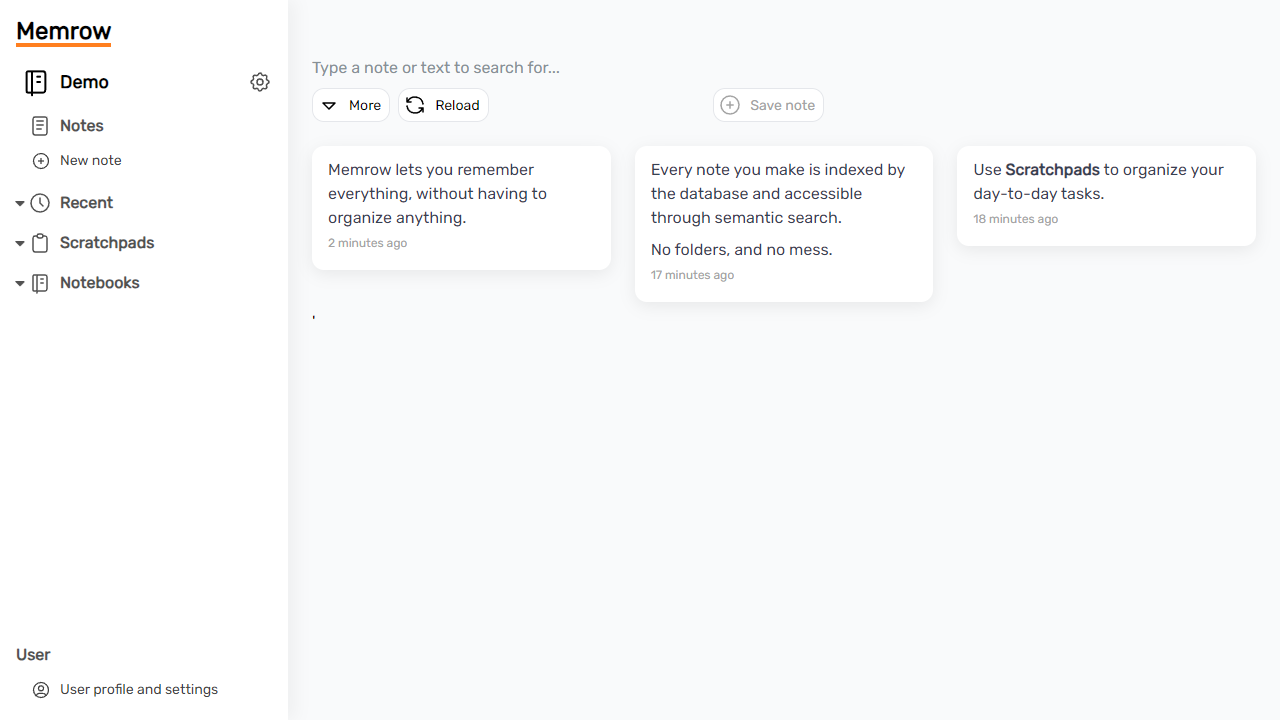Open Recent in the sidebar
1280x720 pixels.
click(x=86, y=203)
